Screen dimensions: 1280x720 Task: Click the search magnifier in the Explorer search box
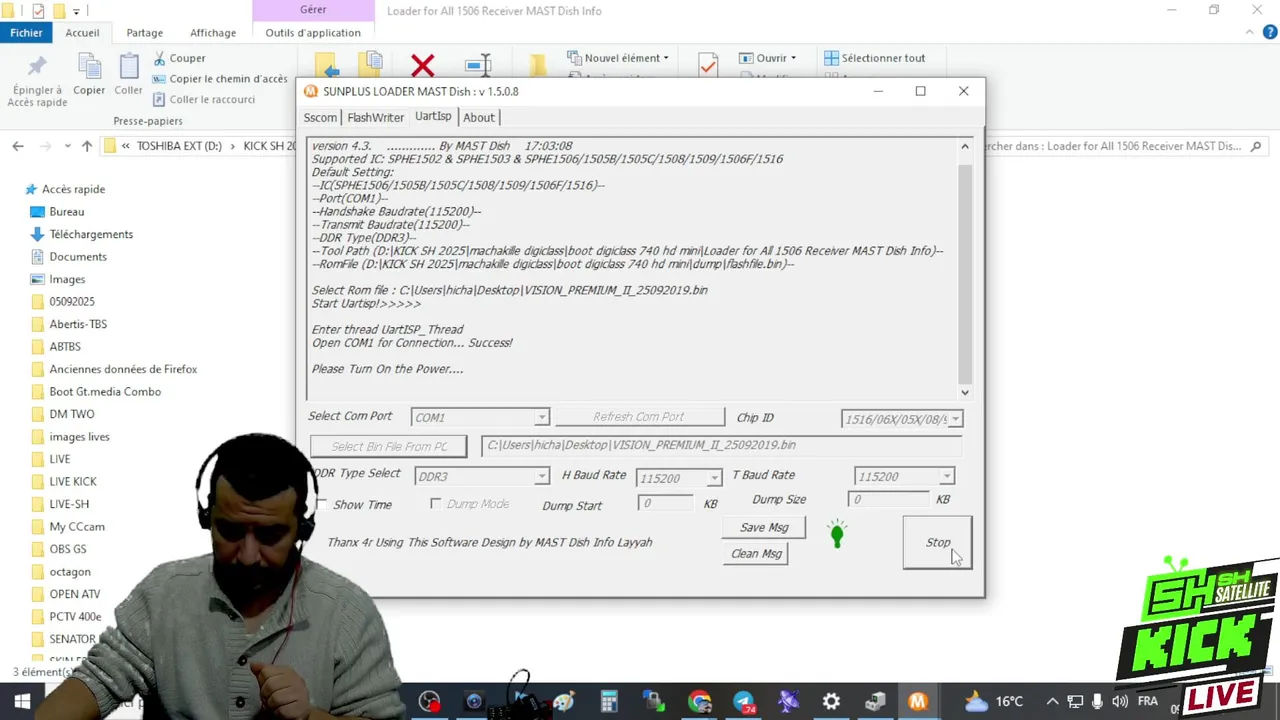(1257, 146)
